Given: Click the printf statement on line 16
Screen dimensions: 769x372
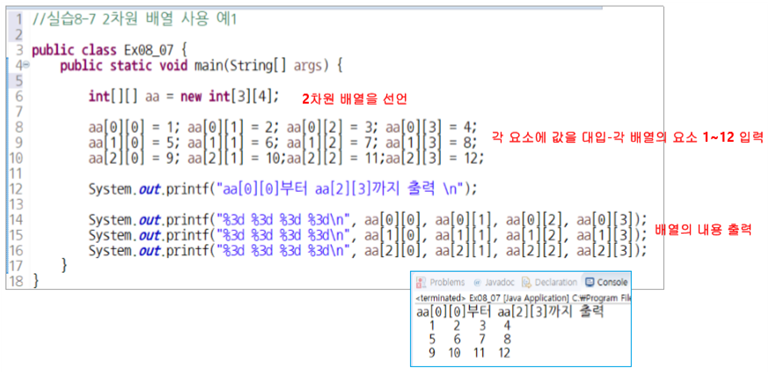Looking at the screenshot, I should [368, 250].
